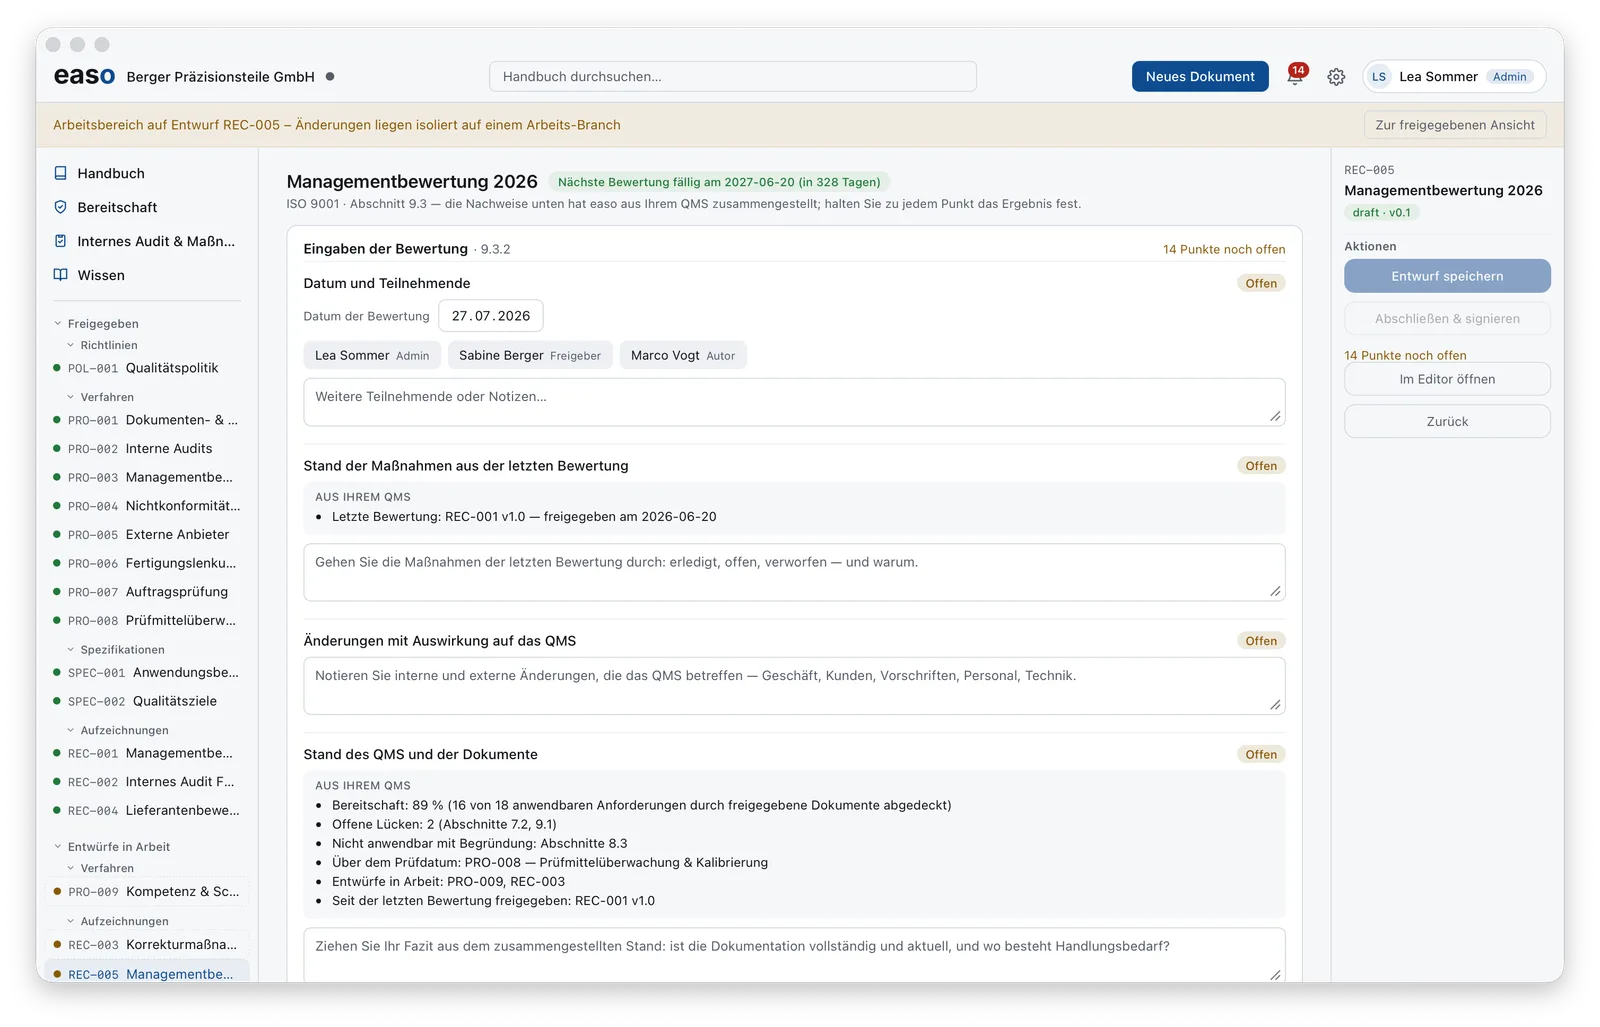1600x1027 pixels.
Task: Open REC-004 Lieferantenbewertung
Action: [147, 811]
